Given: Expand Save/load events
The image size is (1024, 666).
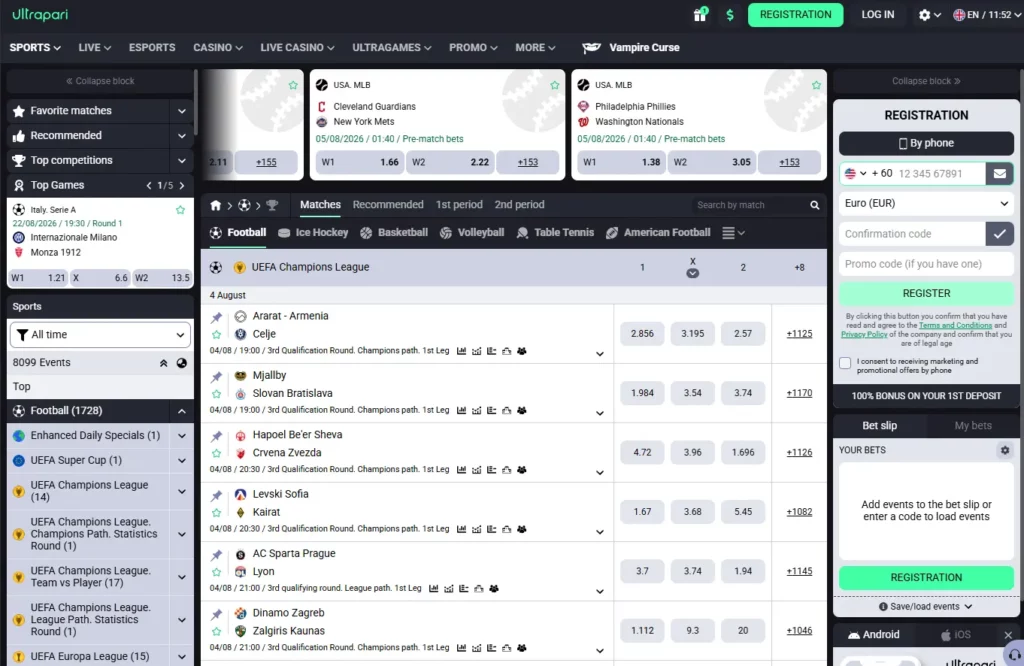Looking at the screenshot, I should [x=926, y=607].
